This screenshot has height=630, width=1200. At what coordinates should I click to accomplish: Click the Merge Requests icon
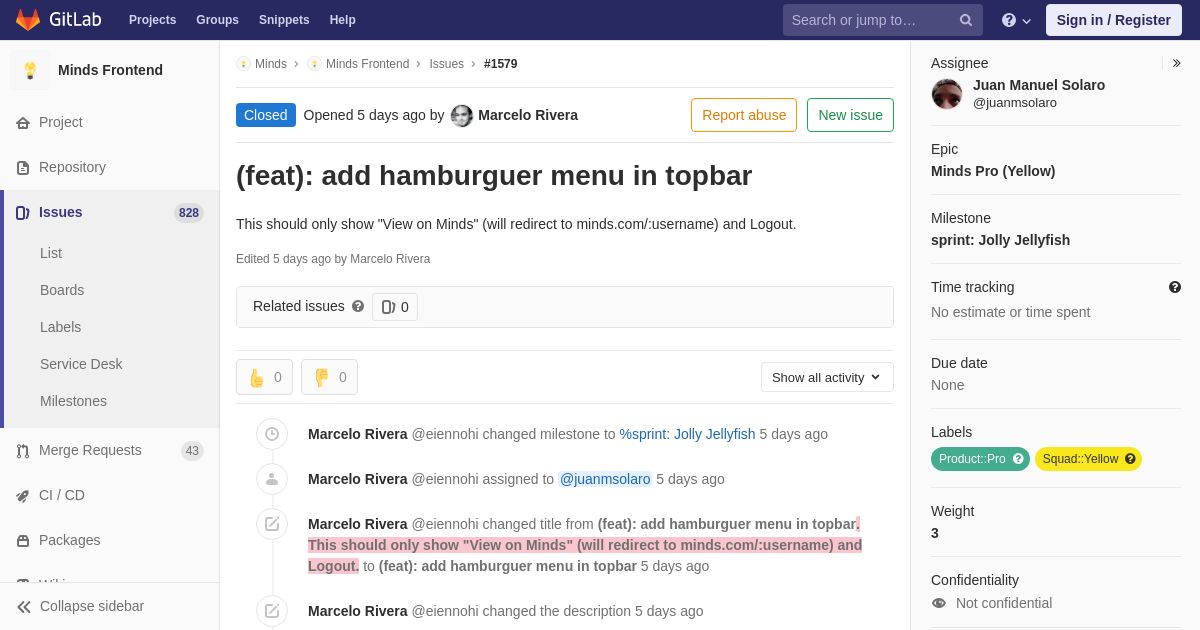(x=23, y=450)
